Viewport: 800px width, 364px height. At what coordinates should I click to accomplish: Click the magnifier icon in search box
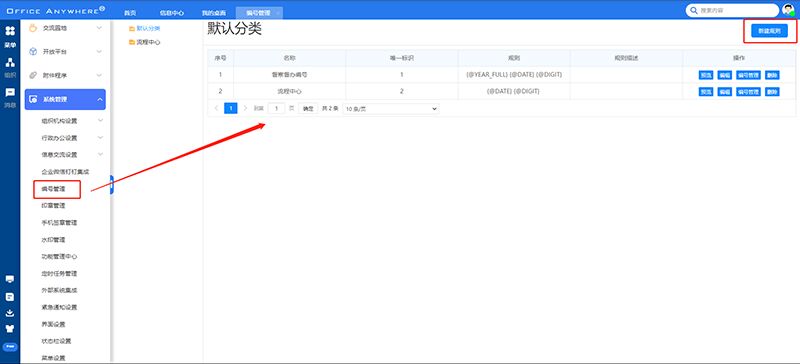[694, 10]
